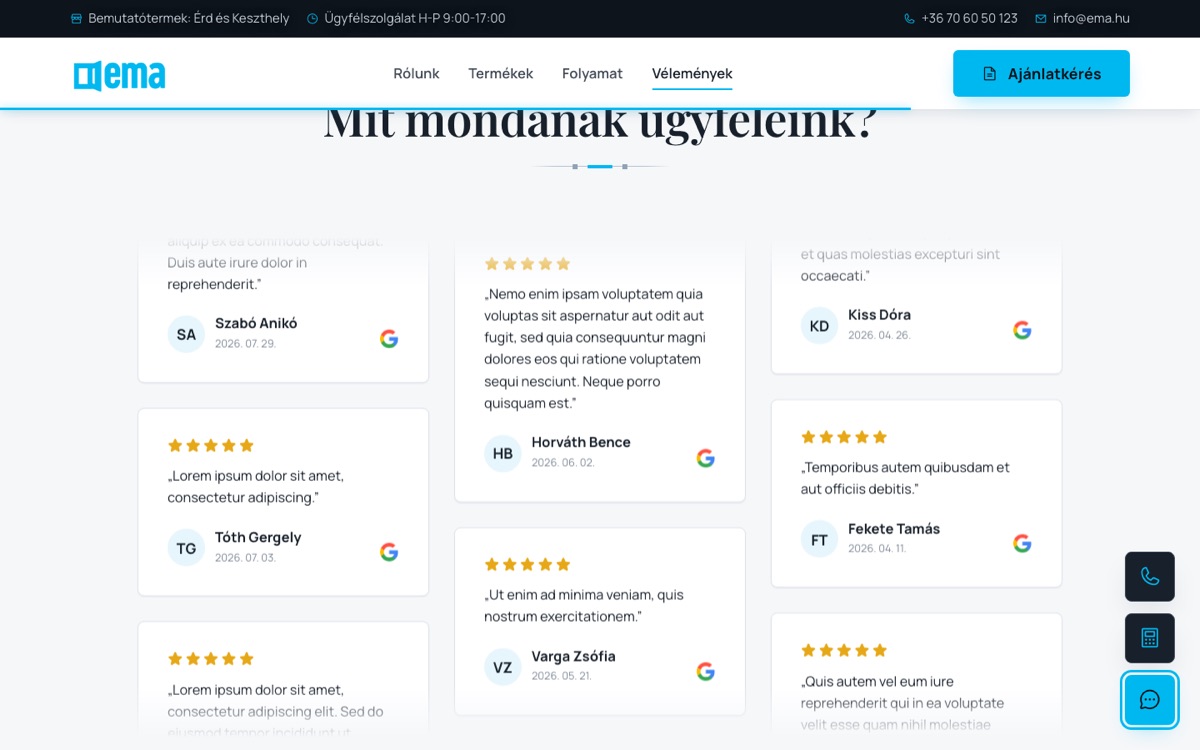Go to the Termékek section

(500, 73)
